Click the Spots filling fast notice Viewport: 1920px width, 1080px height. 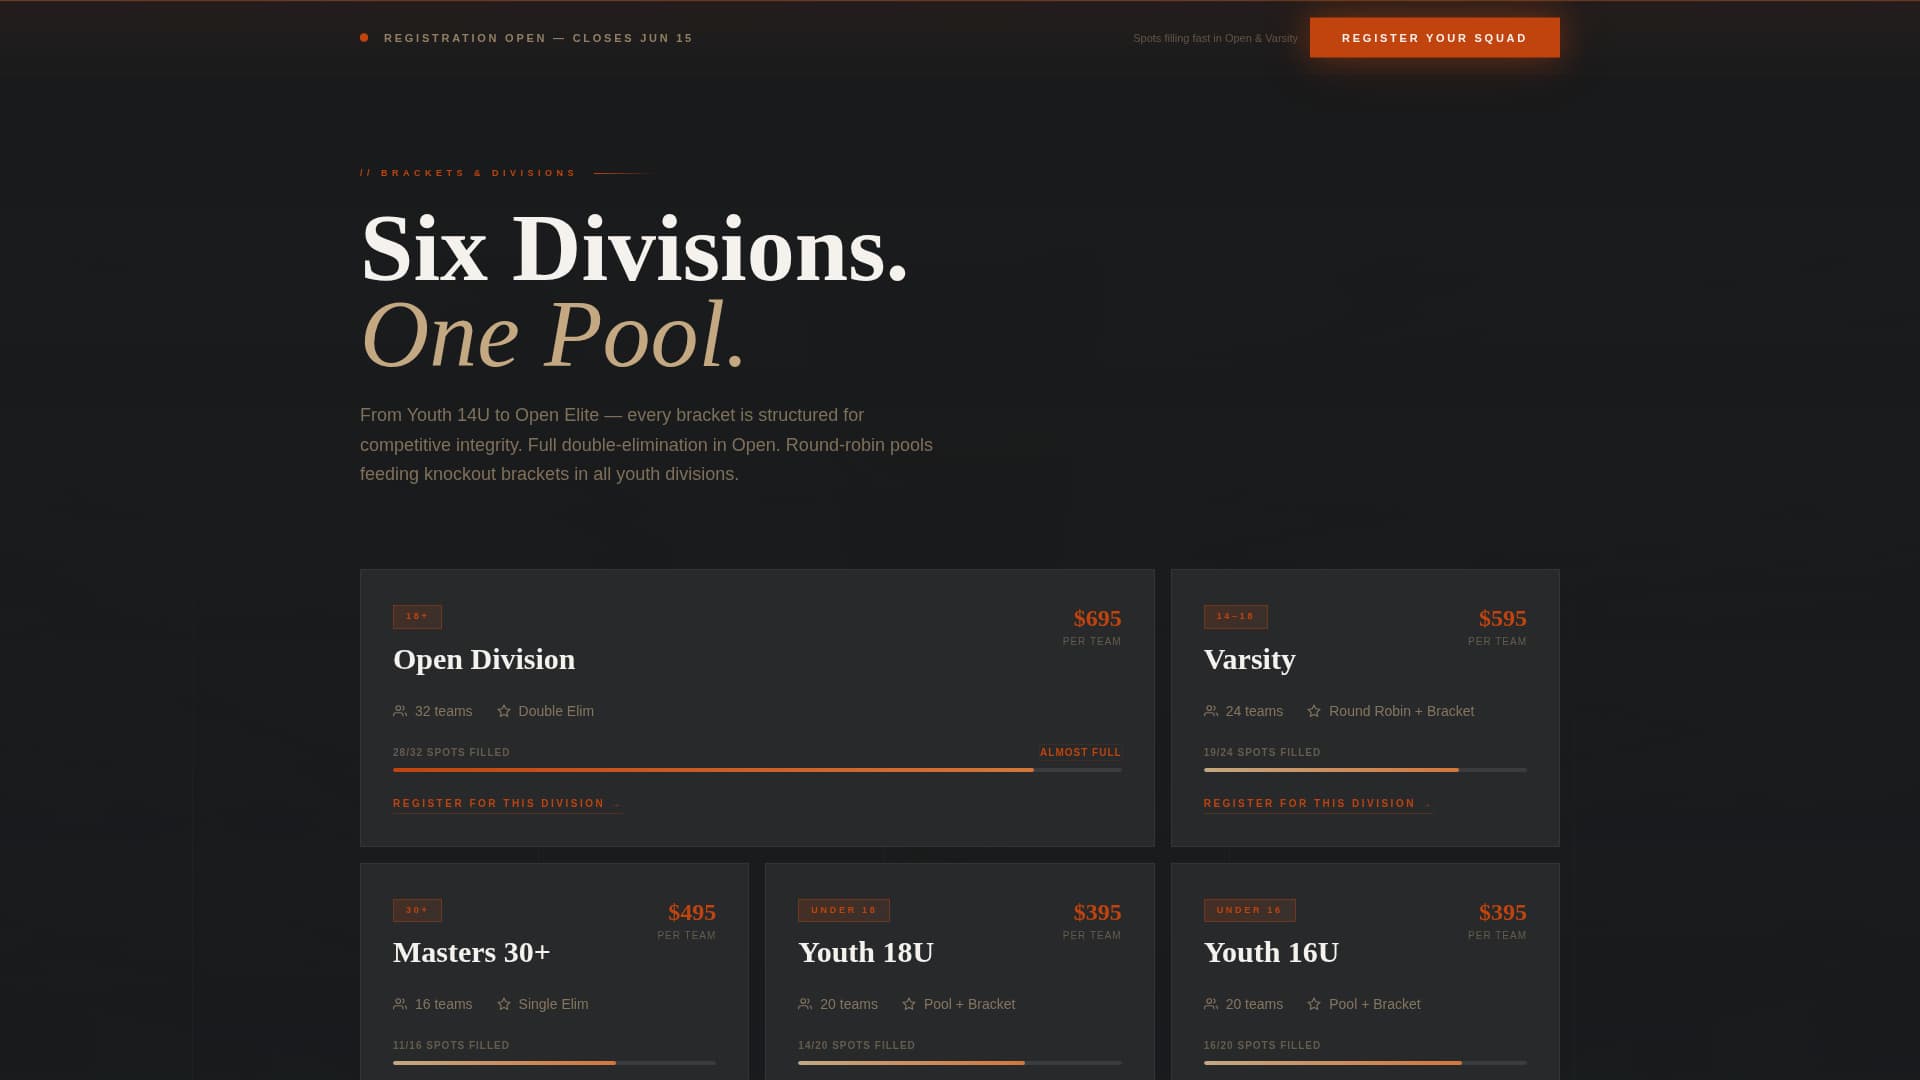click(1215, 38)
